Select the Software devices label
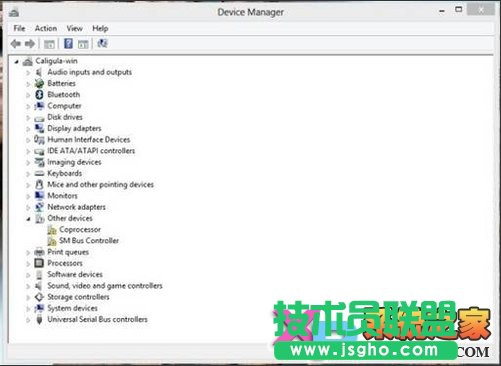The height and width of the screenshot is (366, 501). tap(75, 274)
